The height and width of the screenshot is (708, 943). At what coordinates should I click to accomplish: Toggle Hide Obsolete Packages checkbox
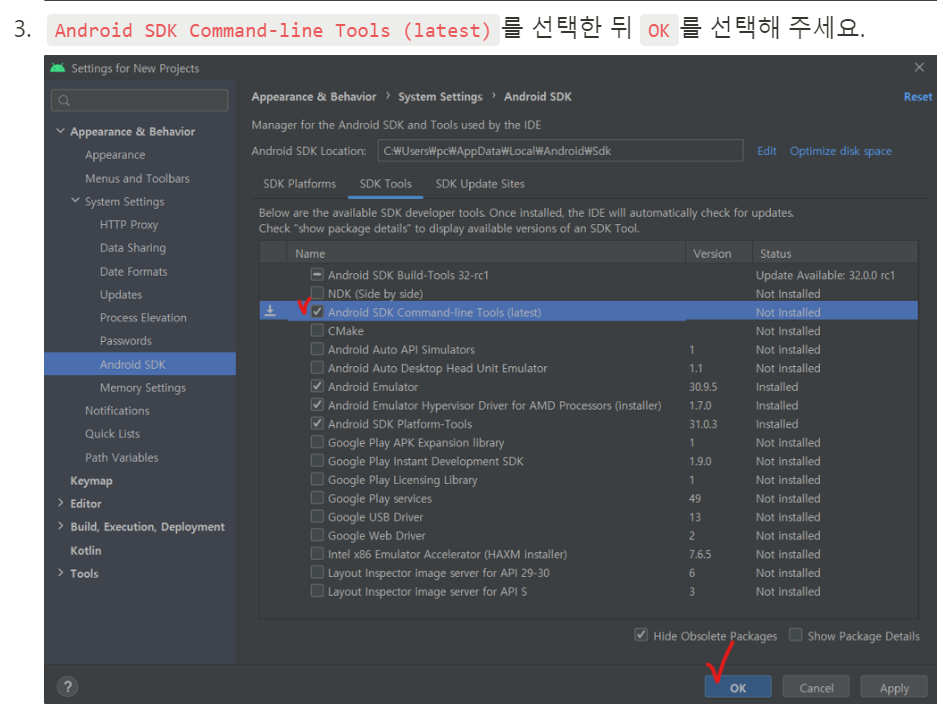(x=641, y=635)
